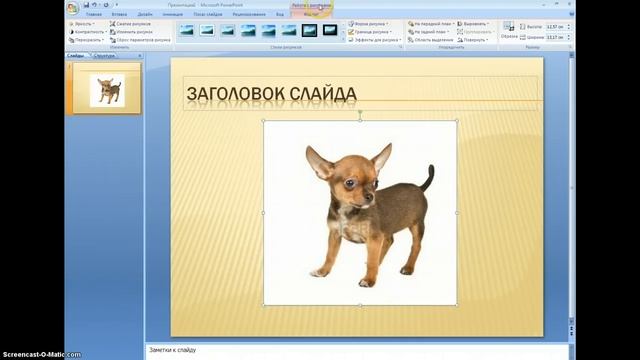Select the chihuahua picture on the slide
640x360 pixels.
(360, 213)
